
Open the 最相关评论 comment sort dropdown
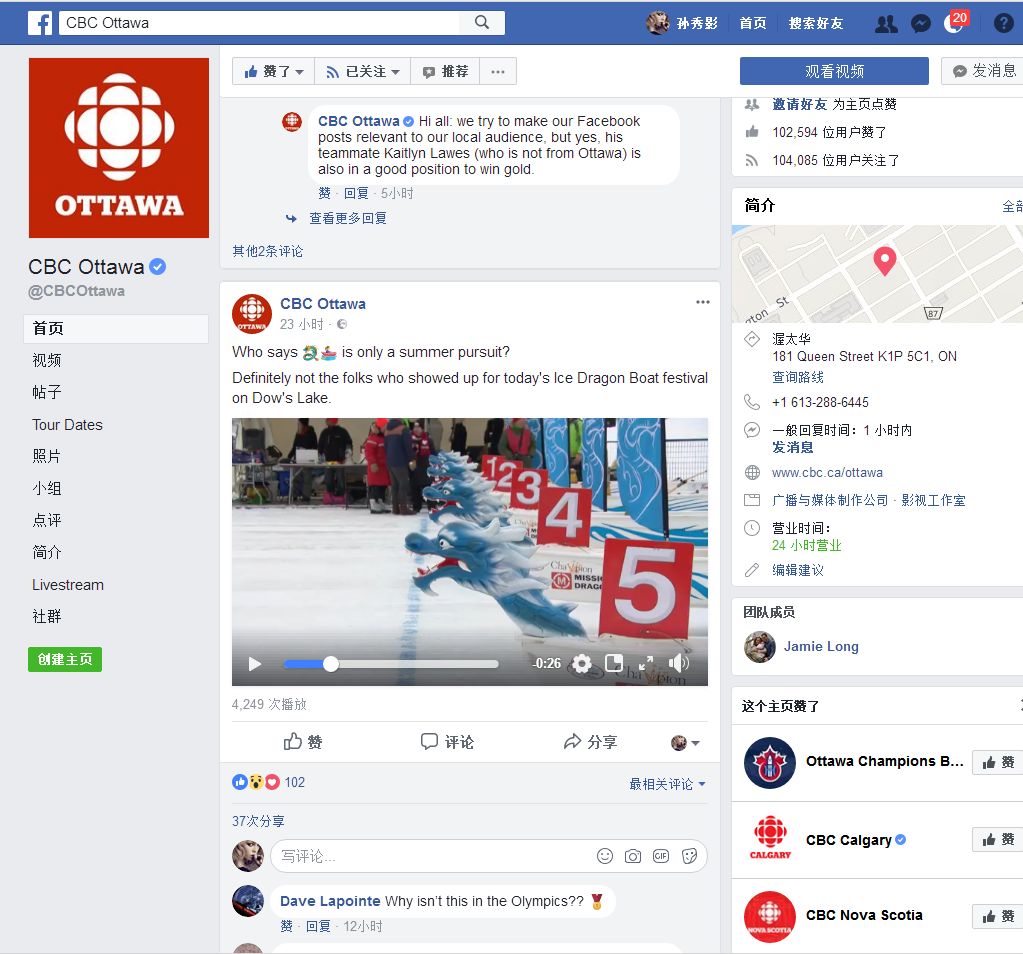click(x=667, y=784)
